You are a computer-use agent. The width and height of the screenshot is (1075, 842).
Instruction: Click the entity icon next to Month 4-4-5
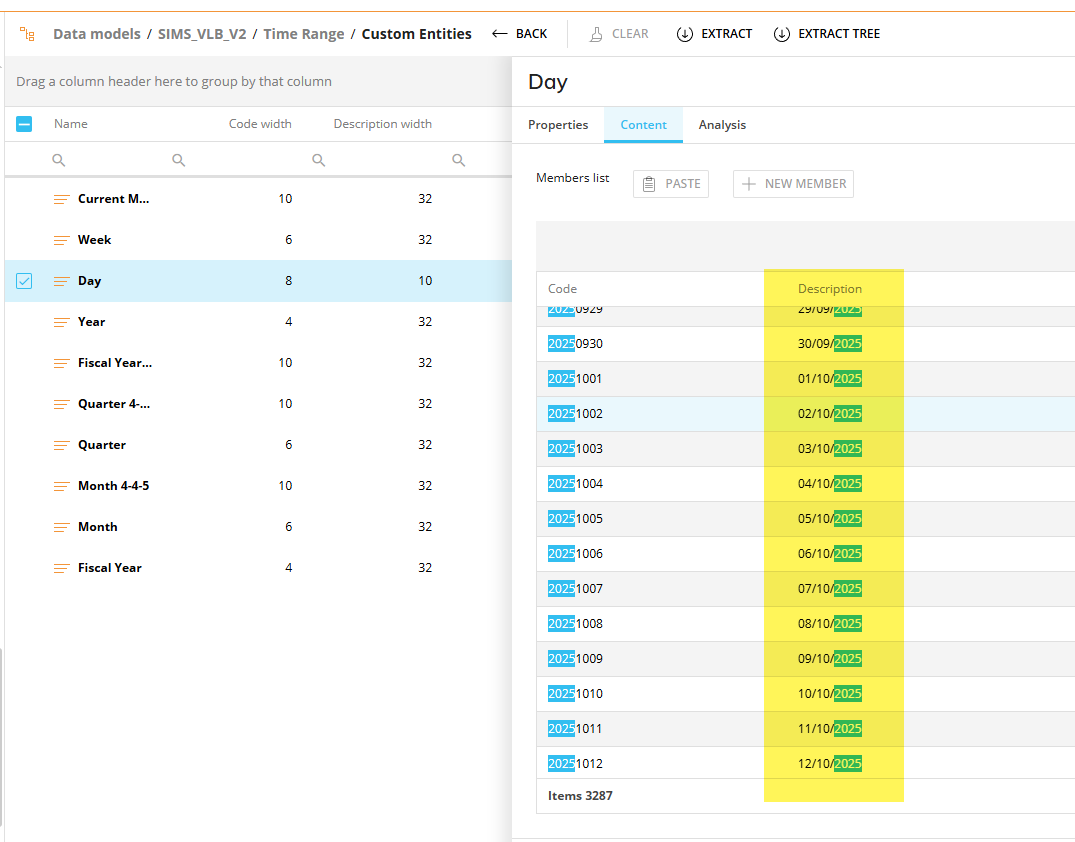(62, 486)
